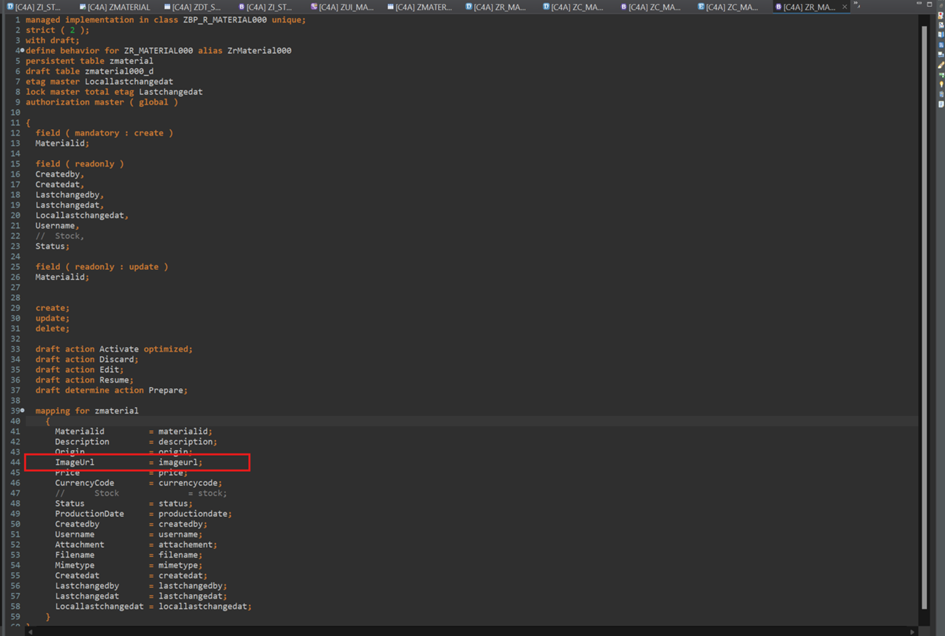The width and height of the screenshot is (945, 636).
Task: Select the ZI_ST tab with purple B icon
Action: coord(265,7)
